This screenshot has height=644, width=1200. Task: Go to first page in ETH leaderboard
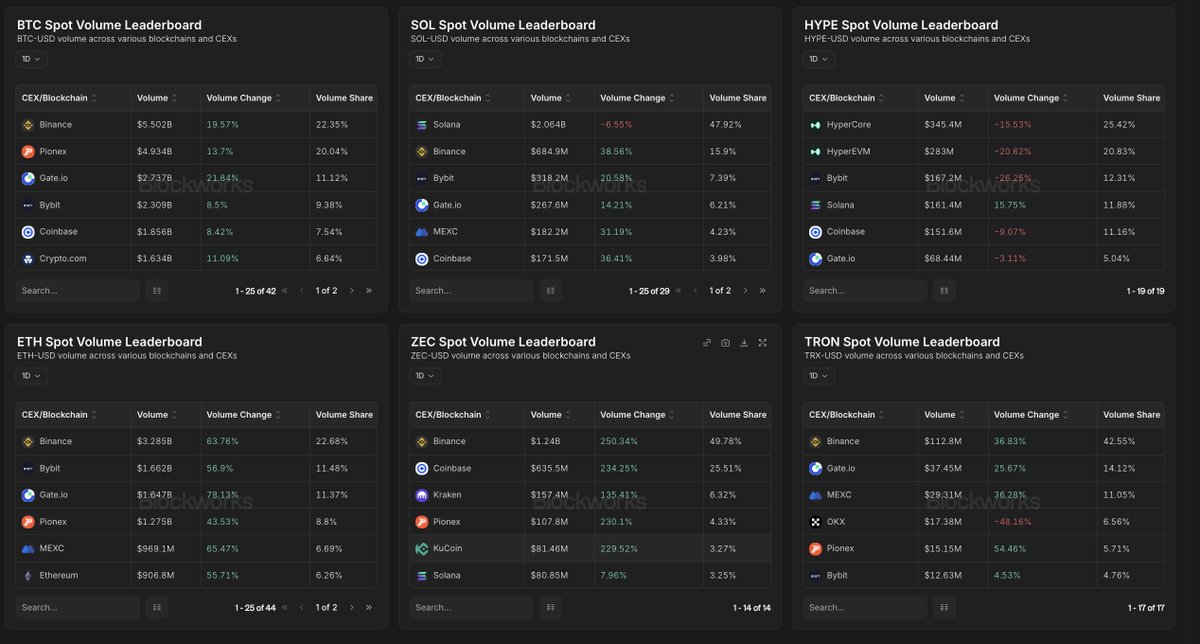click(x=285, y=607)
